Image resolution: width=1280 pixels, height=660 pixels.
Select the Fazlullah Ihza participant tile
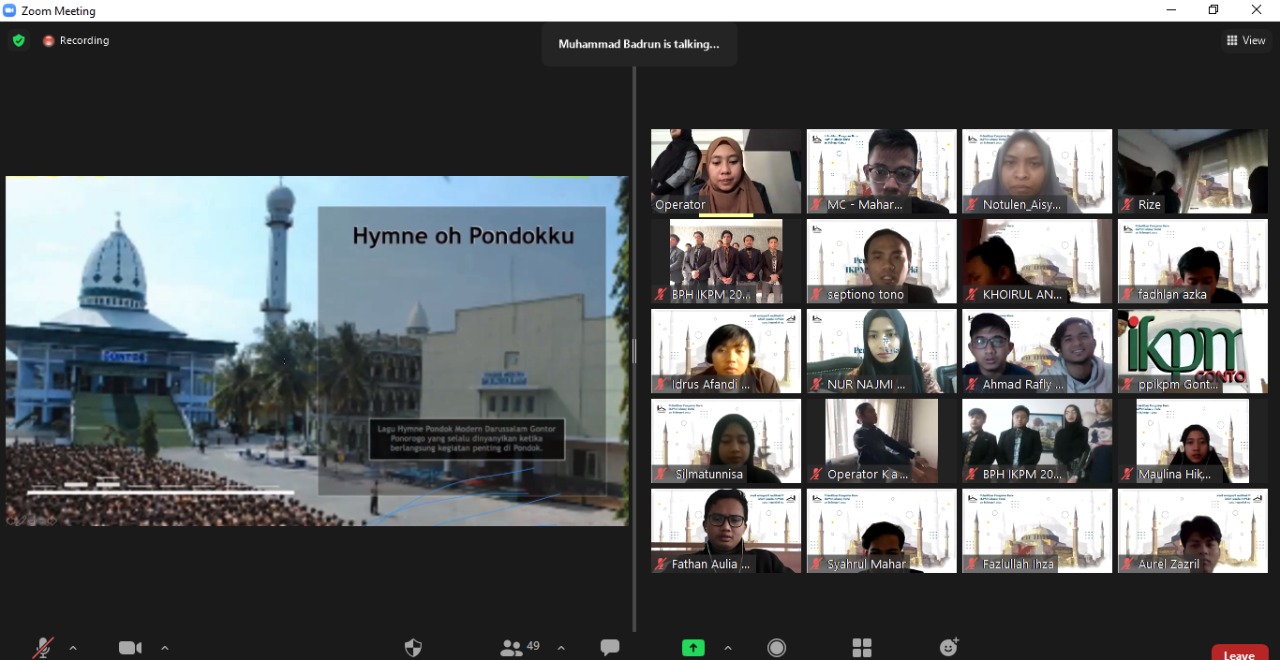(x=1037, y=531)
